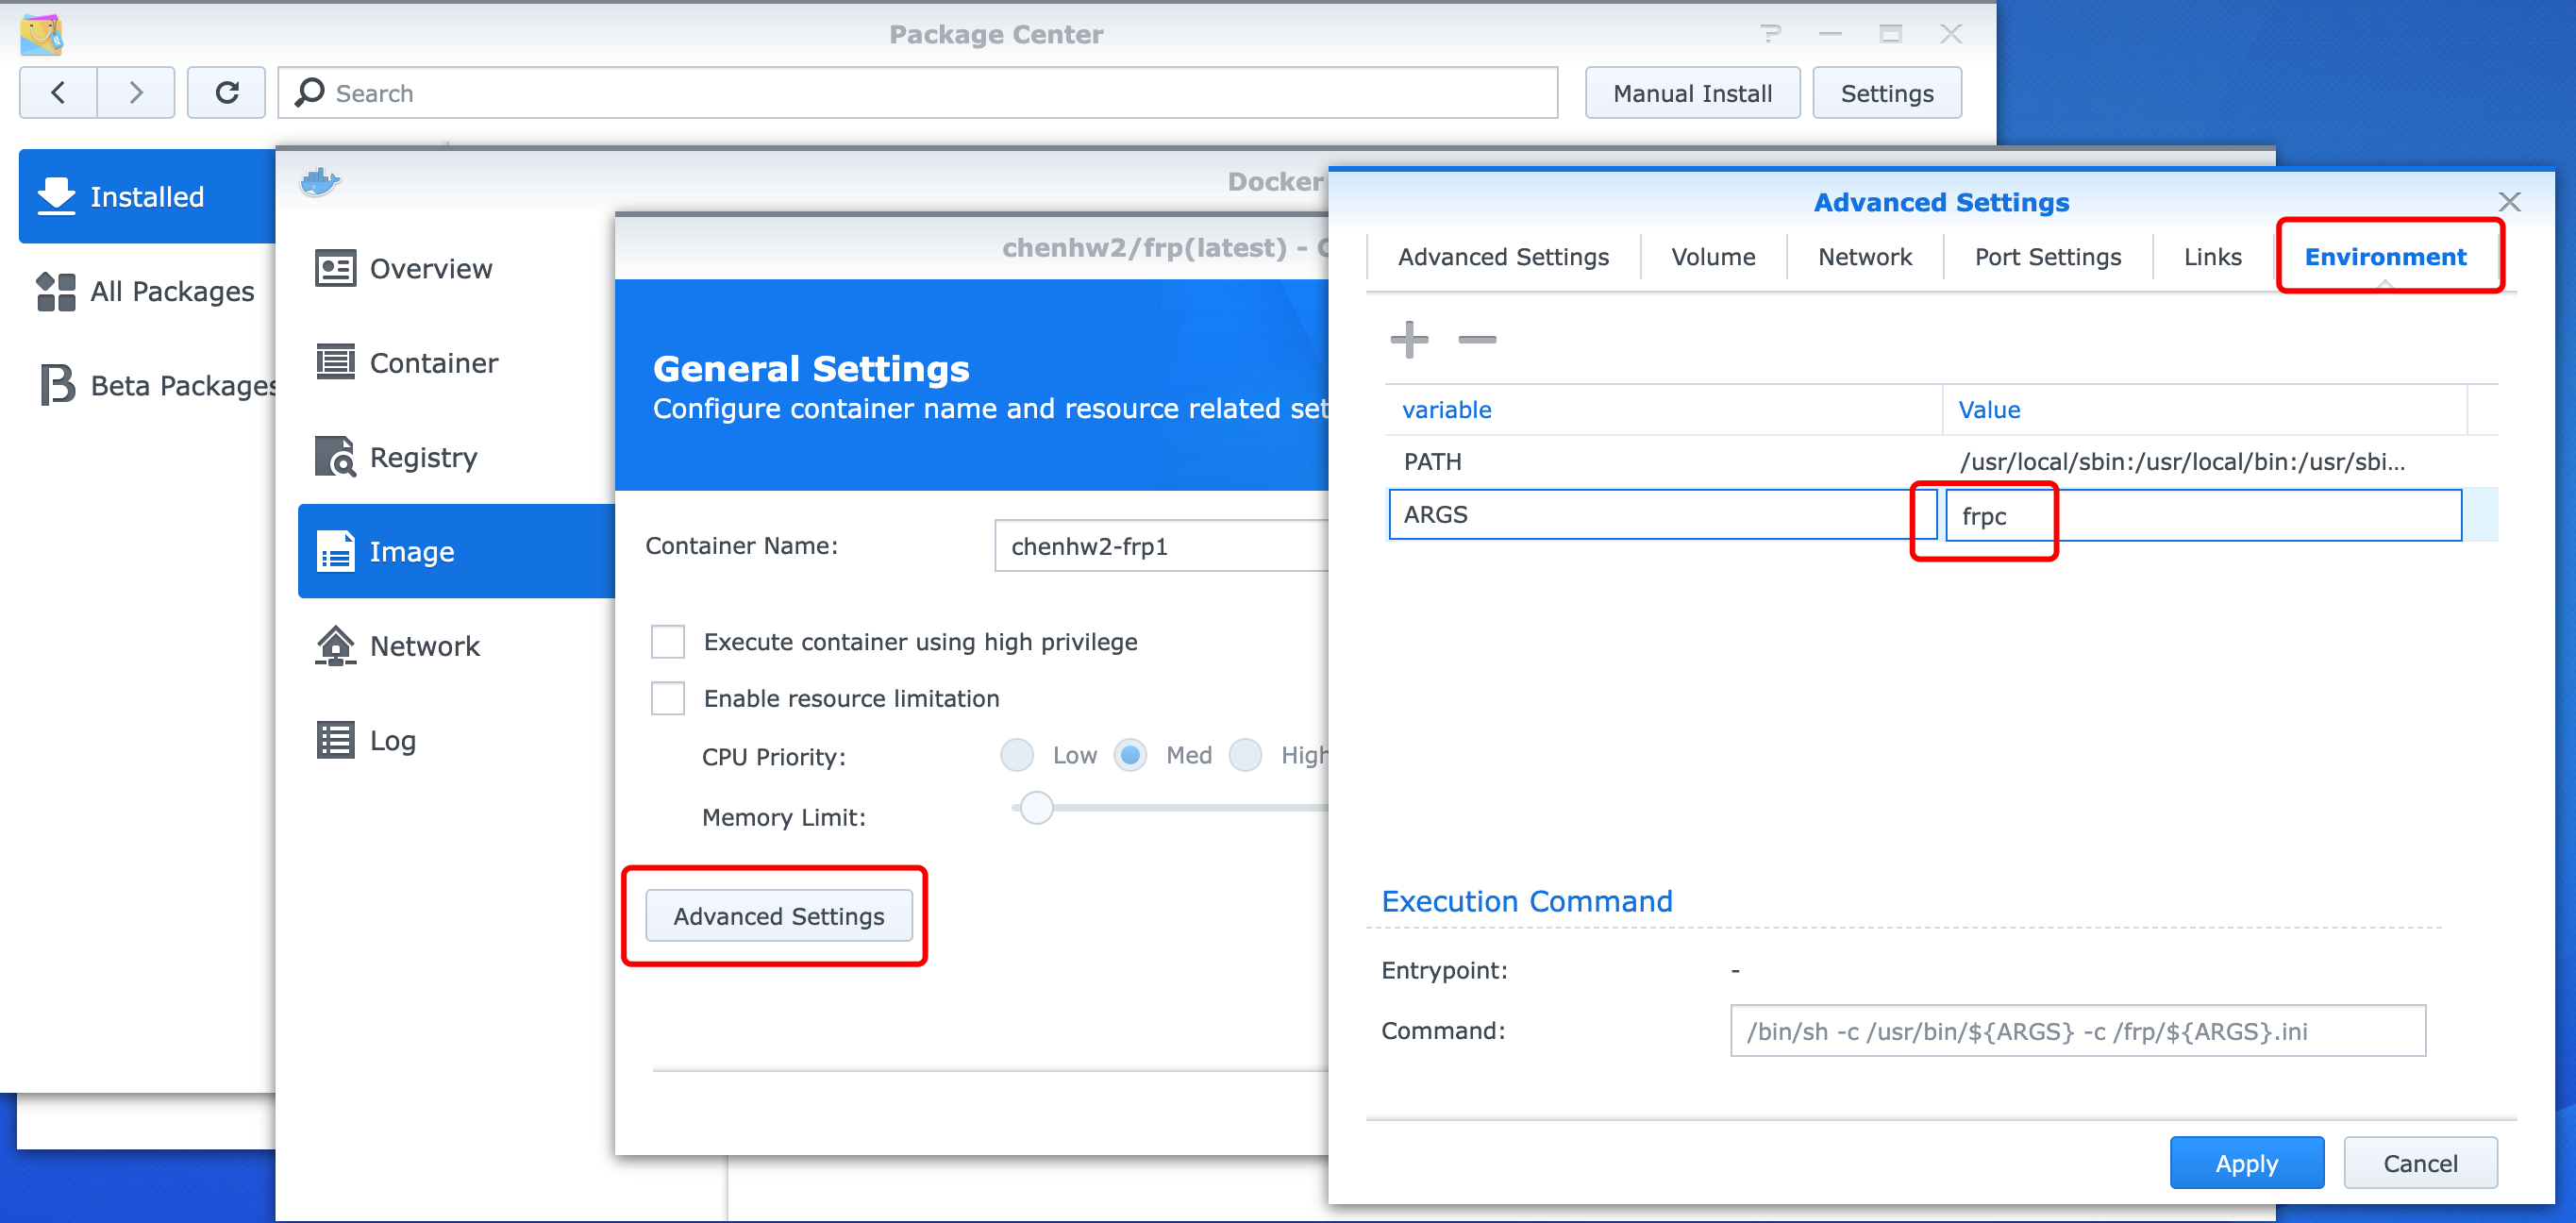
Task: Click the Memory Limit slider handle
Action: [1036, 807]
